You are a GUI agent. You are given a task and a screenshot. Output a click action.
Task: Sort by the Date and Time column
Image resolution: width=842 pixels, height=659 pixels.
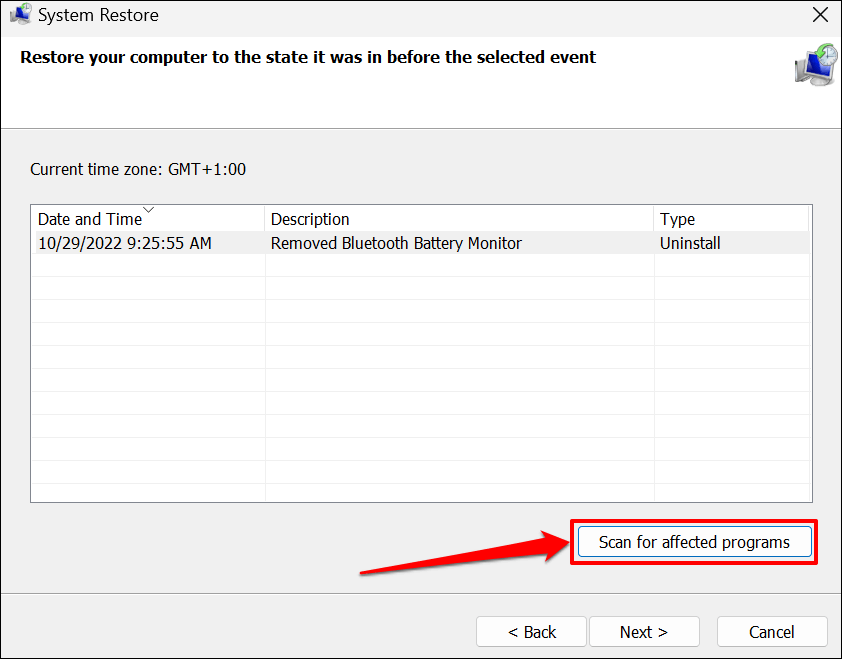(x=90, y=219)
